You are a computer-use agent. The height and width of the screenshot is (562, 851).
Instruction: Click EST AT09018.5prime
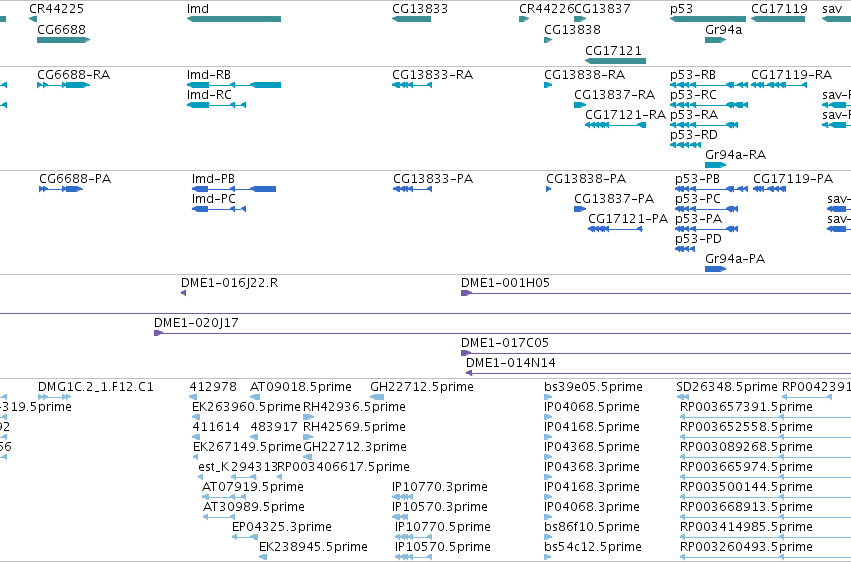[x=255, y=397]
